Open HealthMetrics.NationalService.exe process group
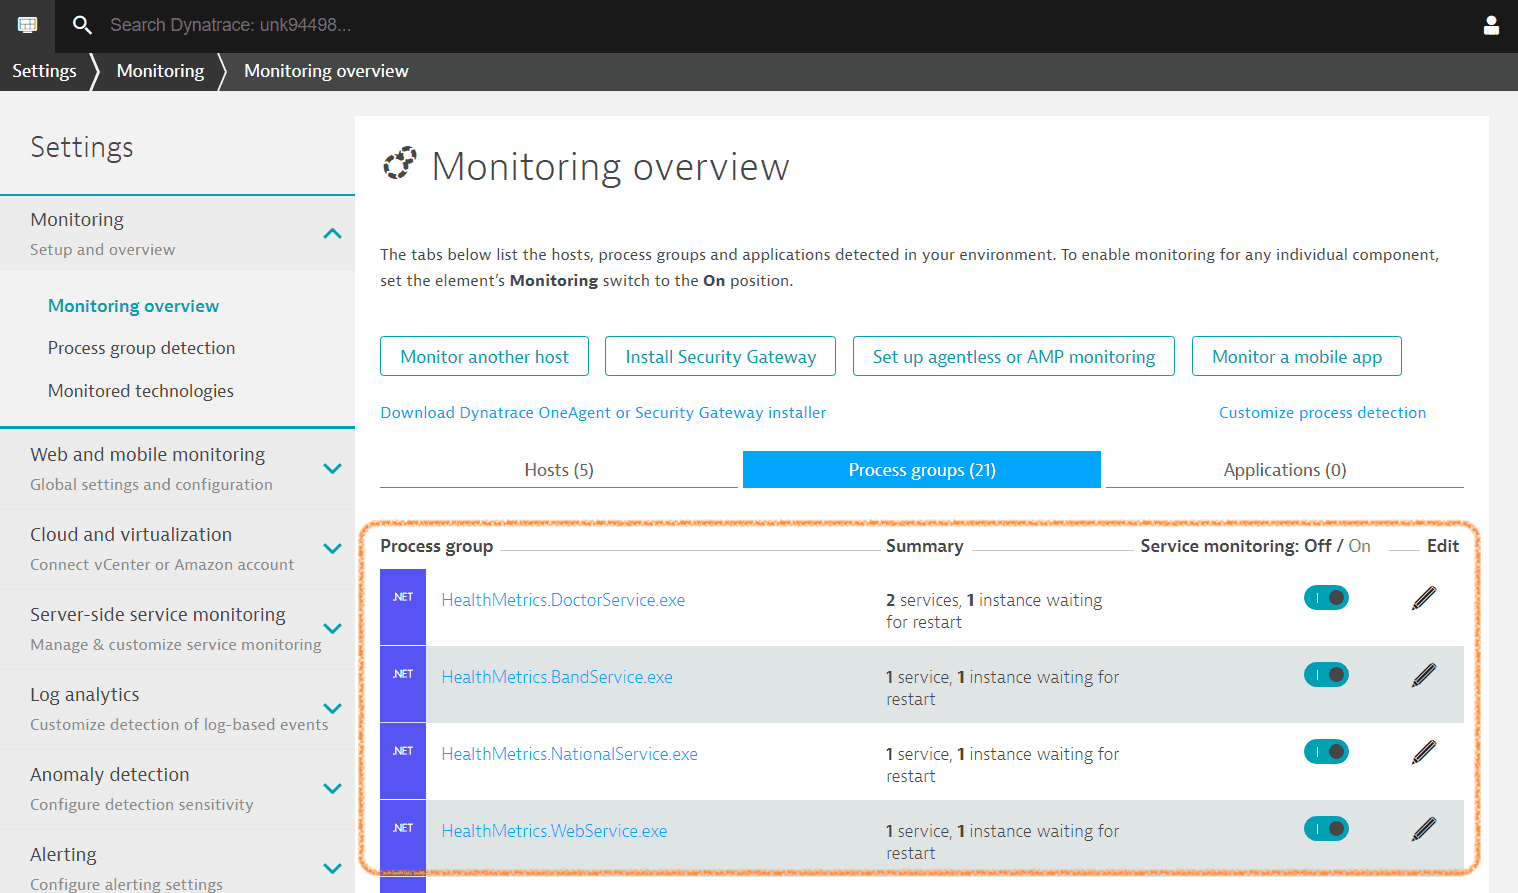This screenshot has height=893, width=1518. (569, 754)
